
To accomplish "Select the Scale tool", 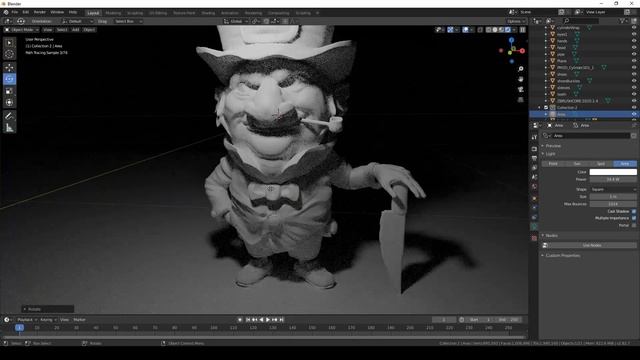I will coord(9,91).
